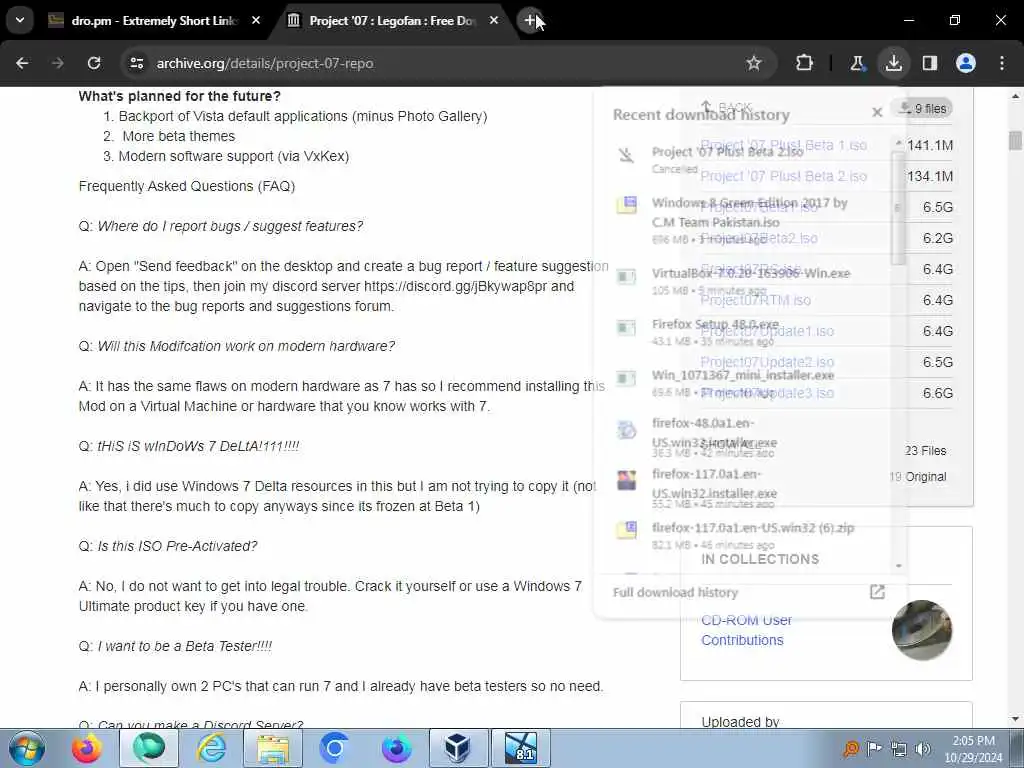Launch Internet Explorer from the taskbar
The height and width of the screenshot is (768, 1024).
pyautogui.click(x=211, y=748)
